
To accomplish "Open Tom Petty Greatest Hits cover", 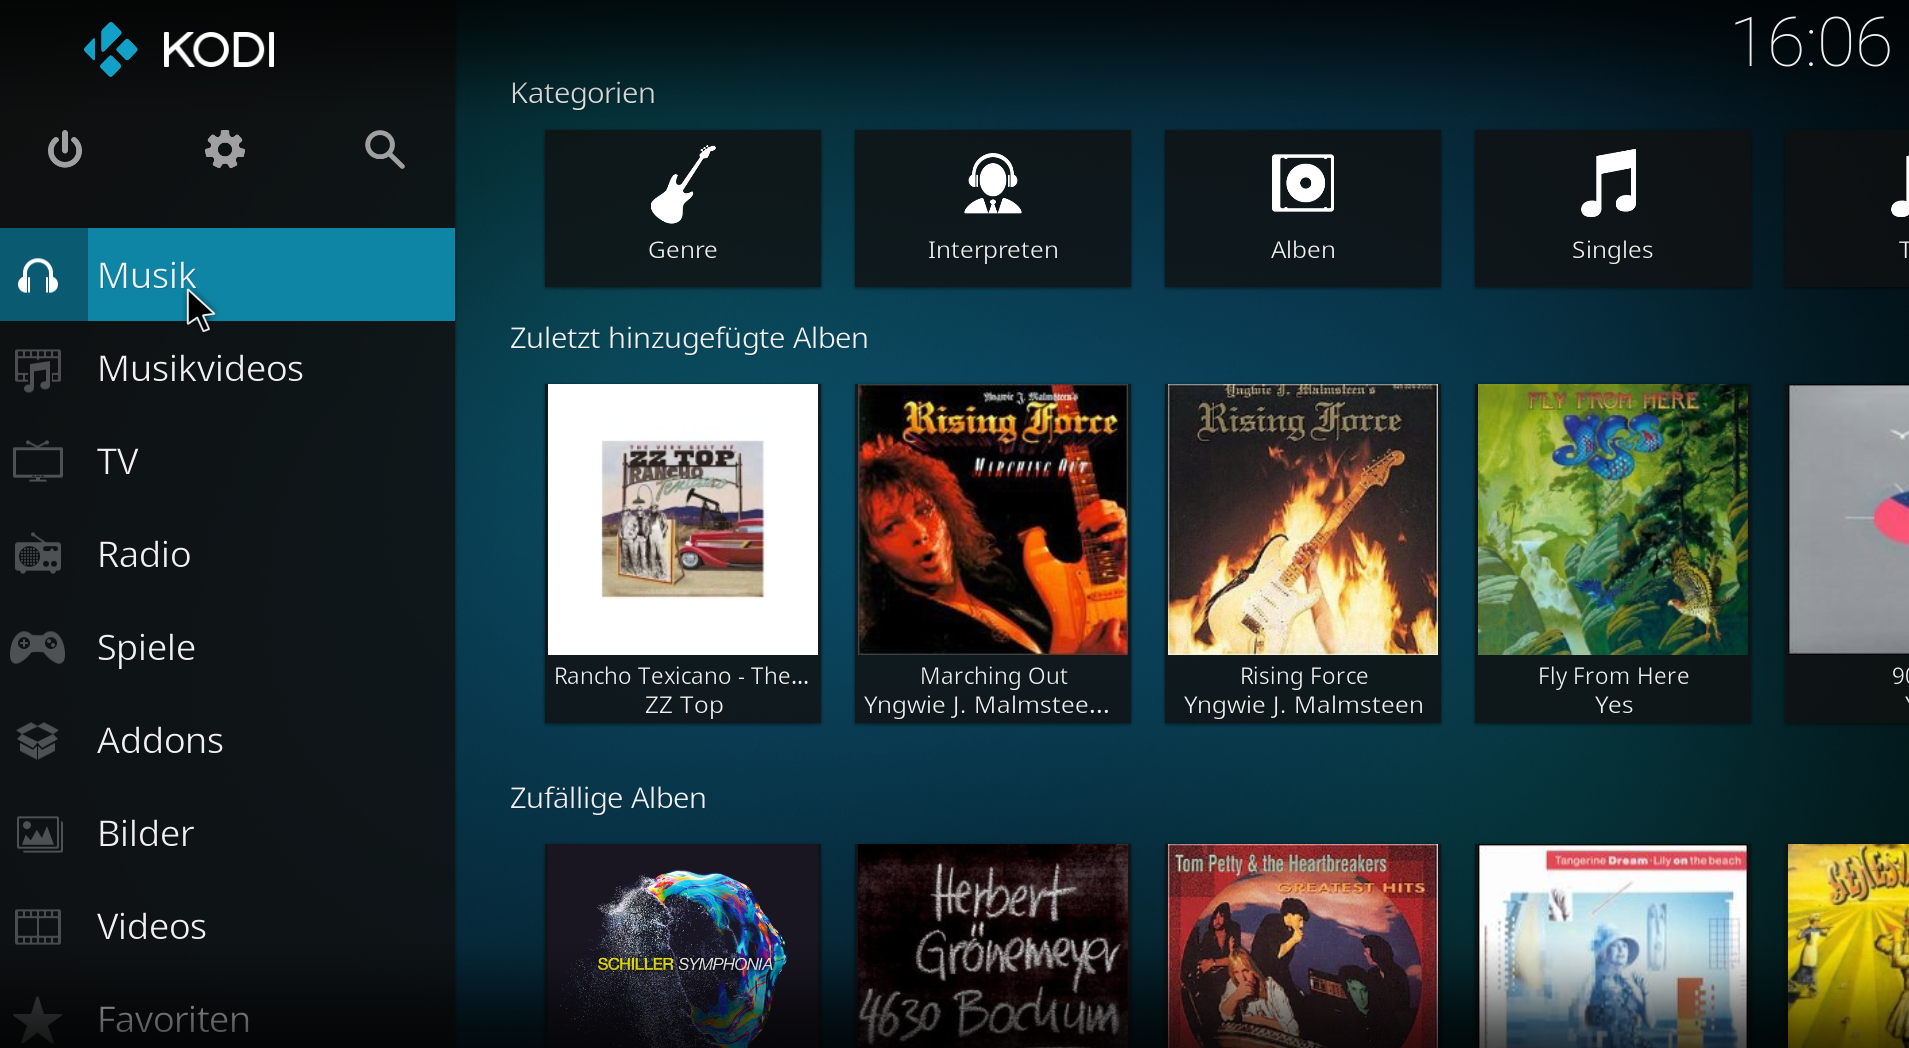I will (1303, 946).
